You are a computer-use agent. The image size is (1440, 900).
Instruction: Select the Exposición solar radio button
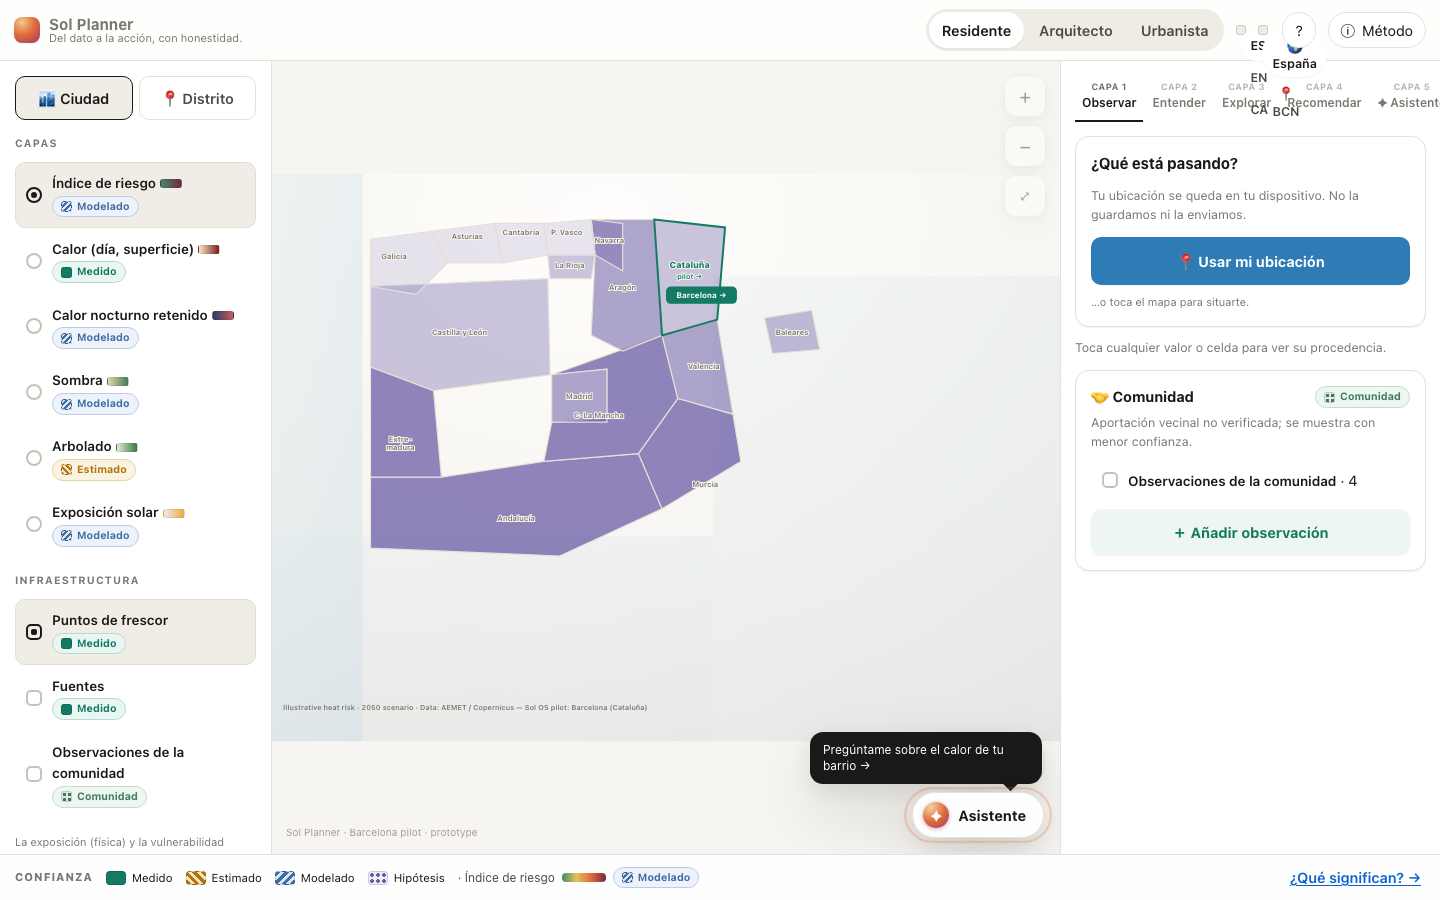(x=34, y=524)
